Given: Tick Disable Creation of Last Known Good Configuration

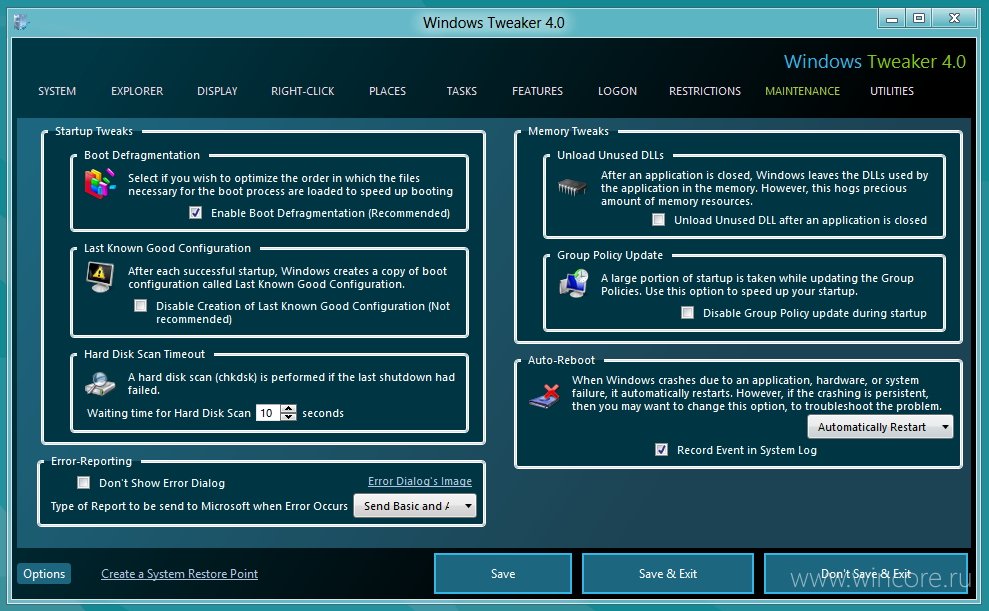Looking at the screenshot, I should click(x=141, y=306).
